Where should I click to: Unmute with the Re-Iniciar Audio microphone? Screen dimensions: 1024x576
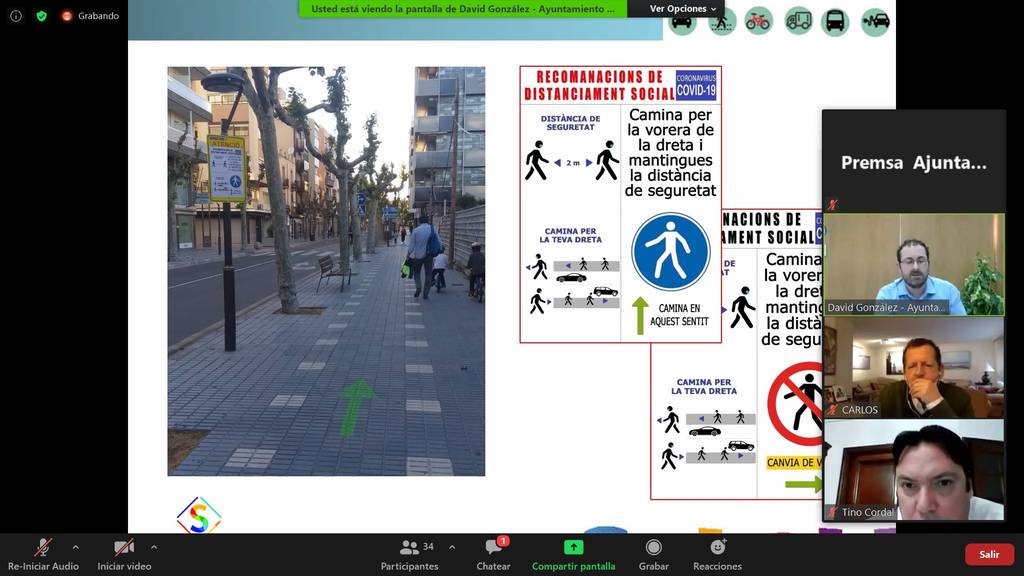pyautogui.click(x=43, y=554)
